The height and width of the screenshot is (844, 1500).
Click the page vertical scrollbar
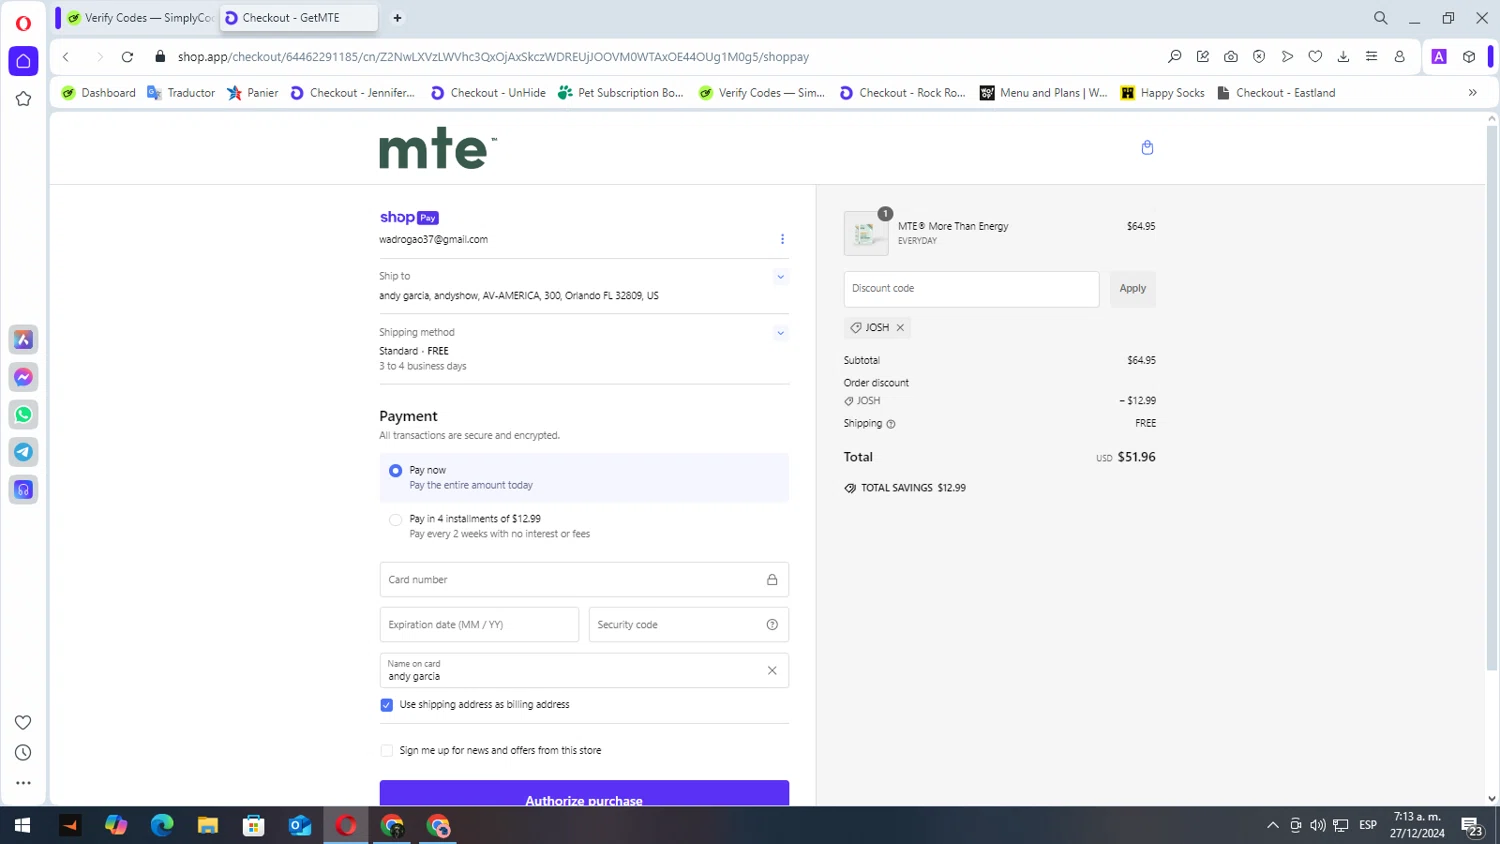[1492, 398]
